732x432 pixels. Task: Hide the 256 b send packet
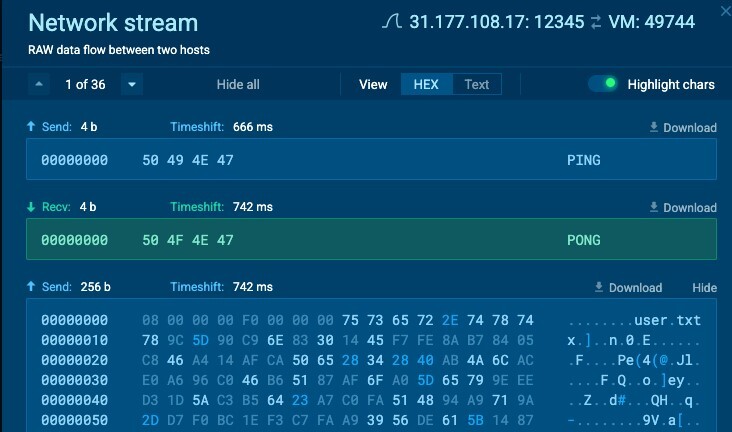pos(704,288)
